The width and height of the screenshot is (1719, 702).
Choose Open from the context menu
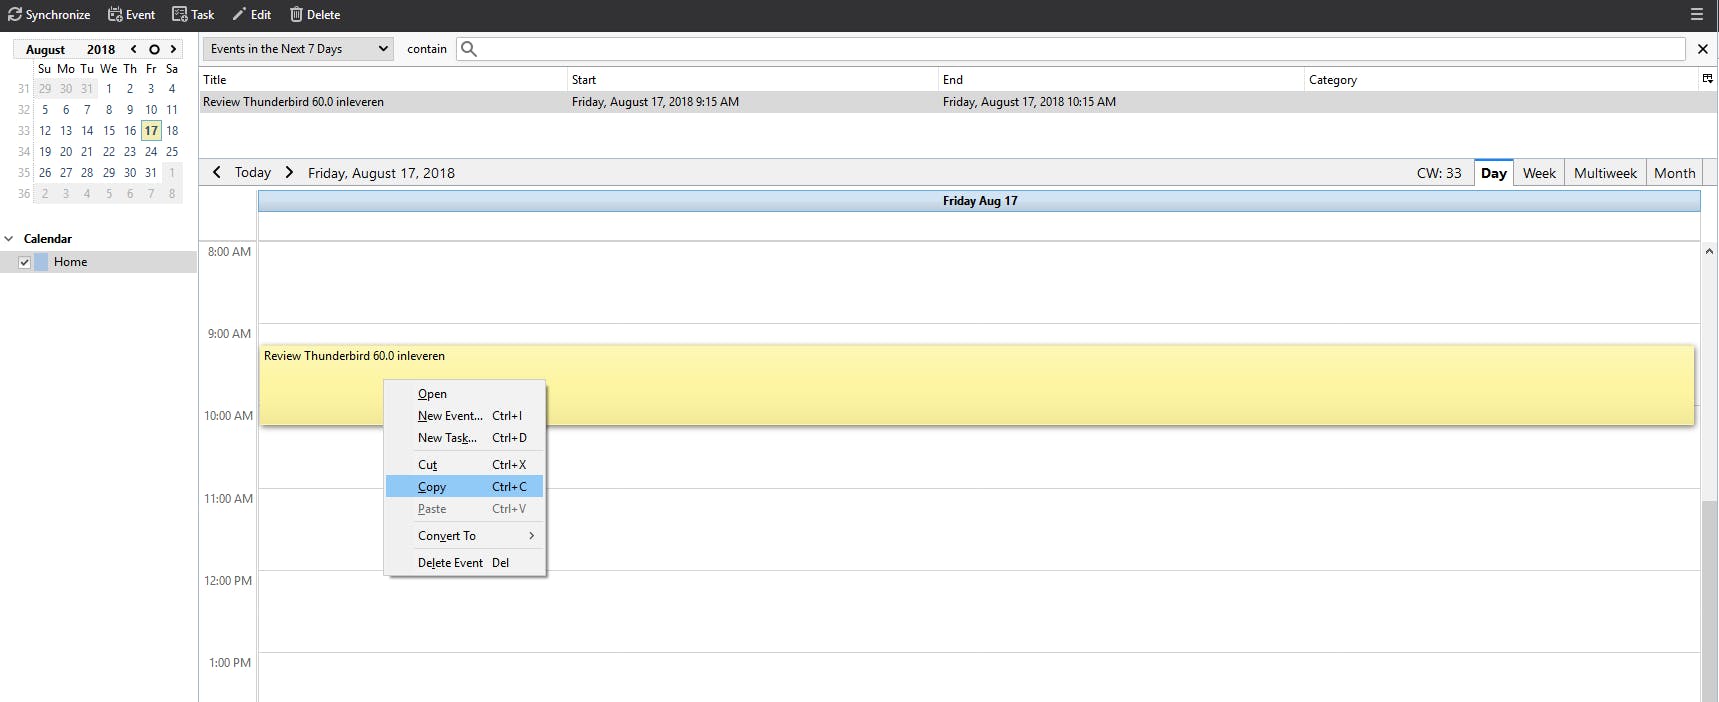click(465, 394)
